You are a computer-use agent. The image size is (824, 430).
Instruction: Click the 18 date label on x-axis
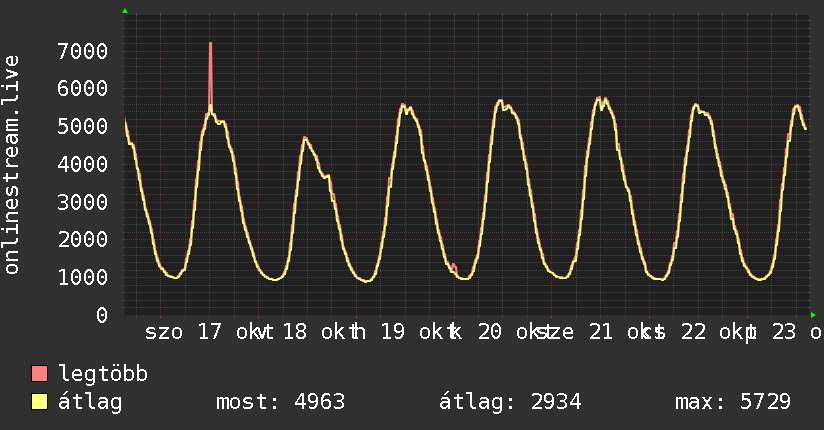click(x=295, y=332)
